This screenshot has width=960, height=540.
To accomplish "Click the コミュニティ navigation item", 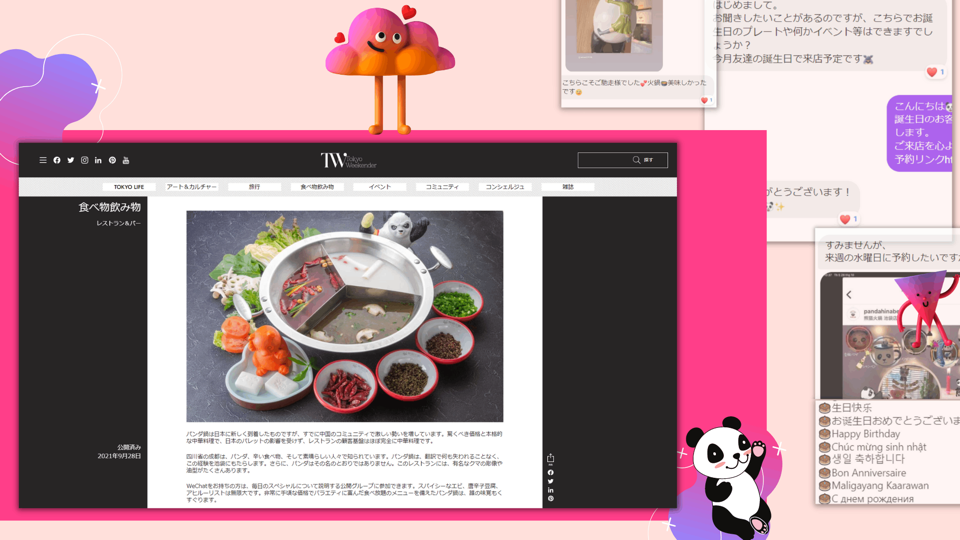I will (x=442, y=187).
